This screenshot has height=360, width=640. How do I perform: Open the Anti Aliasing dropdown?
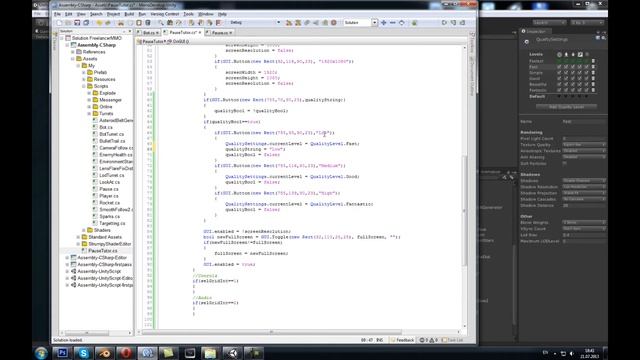coord(584,157)
